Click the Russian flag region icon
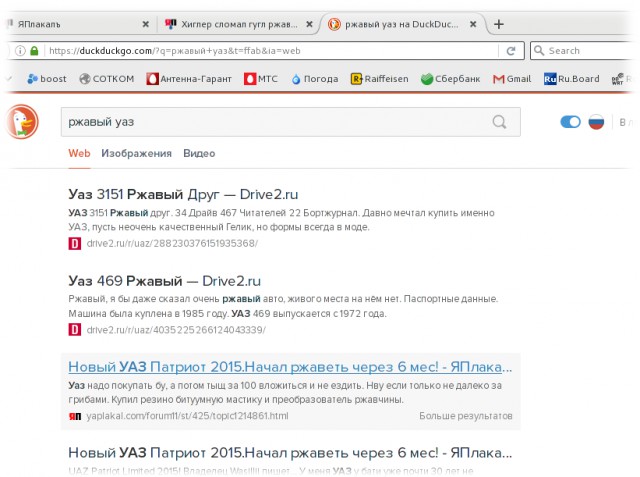Image resolution: width=640 pixels, height=477 pixels. [596, 122]
